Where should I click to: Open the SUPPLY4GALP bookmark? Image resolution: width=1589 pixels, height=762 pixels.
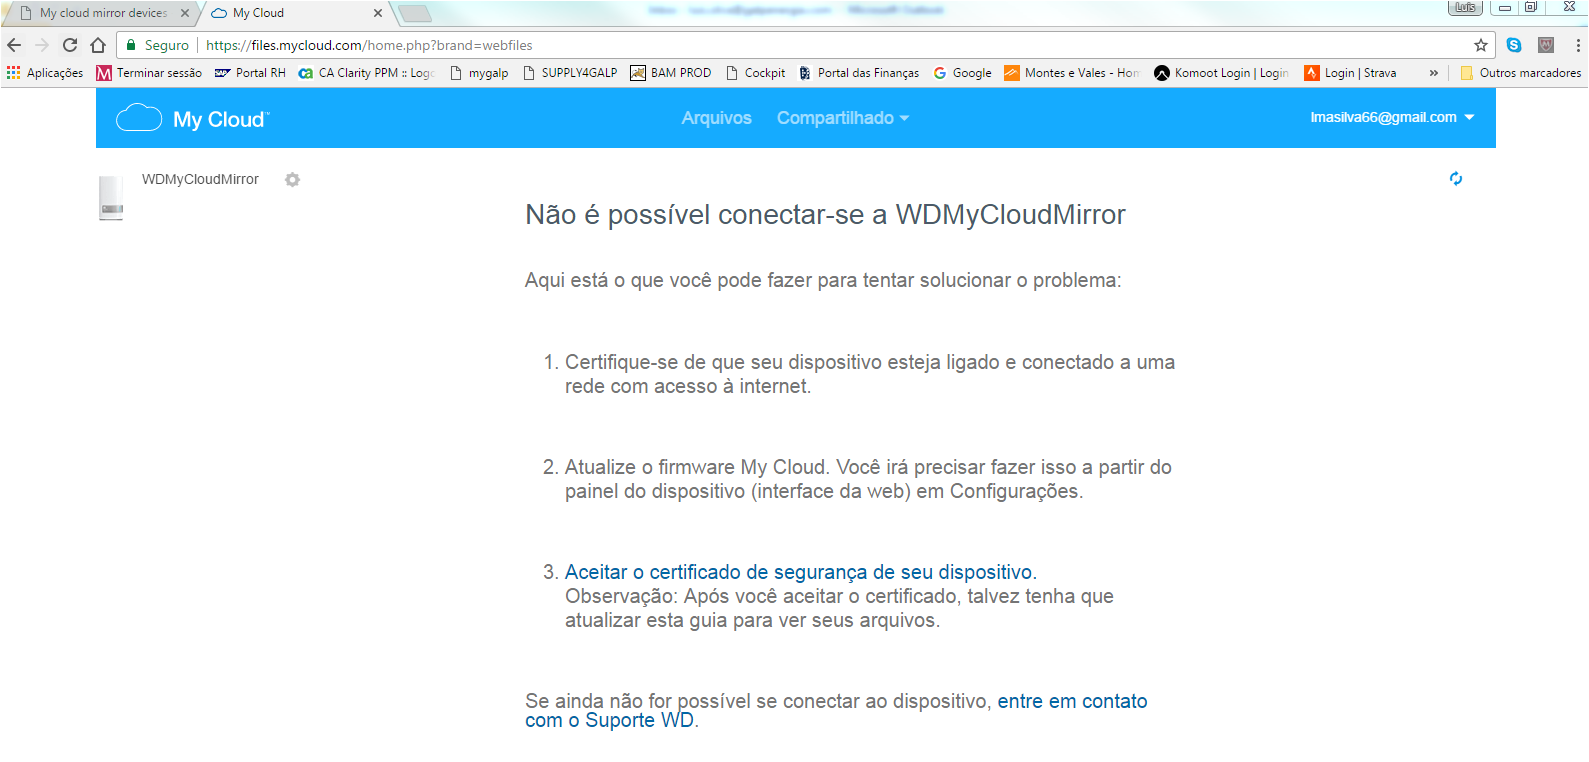(x=570, y=73)
